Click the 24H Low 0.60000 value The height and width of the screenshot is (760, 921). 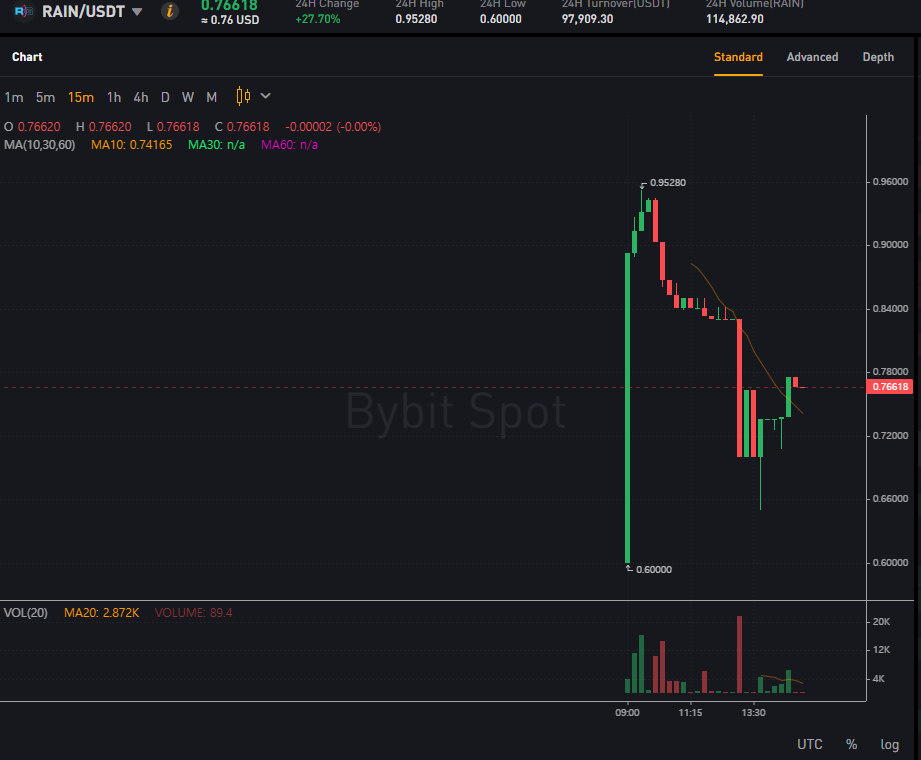(x=500, y=19)
